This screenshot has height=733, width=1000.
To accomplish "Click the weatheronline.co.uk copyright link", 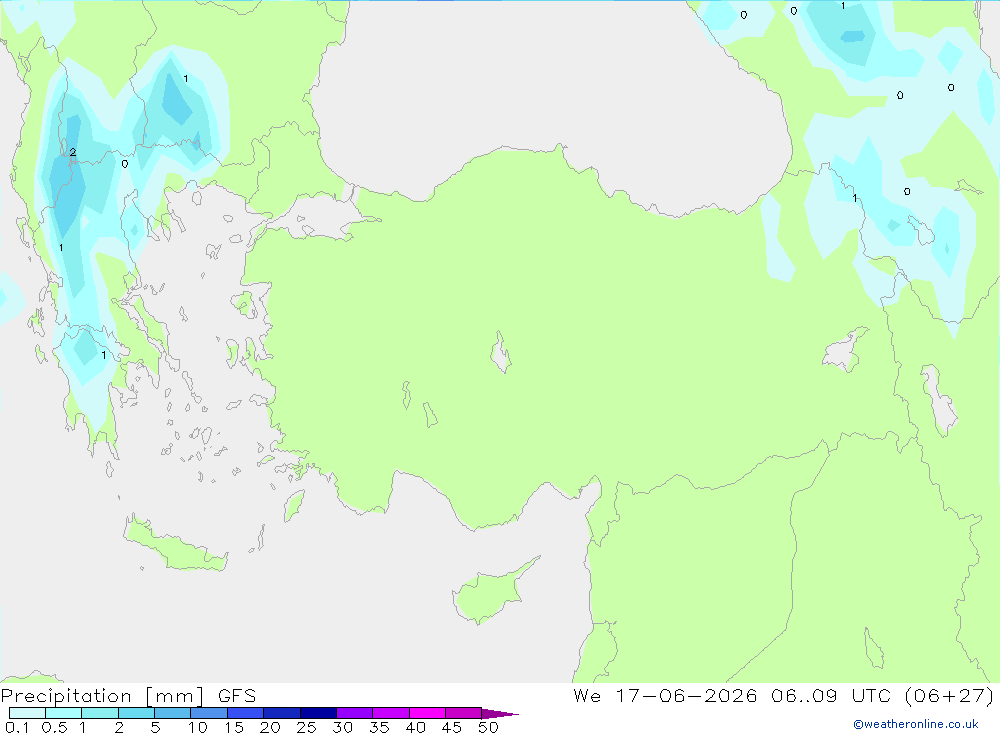I will pos(916,724).
